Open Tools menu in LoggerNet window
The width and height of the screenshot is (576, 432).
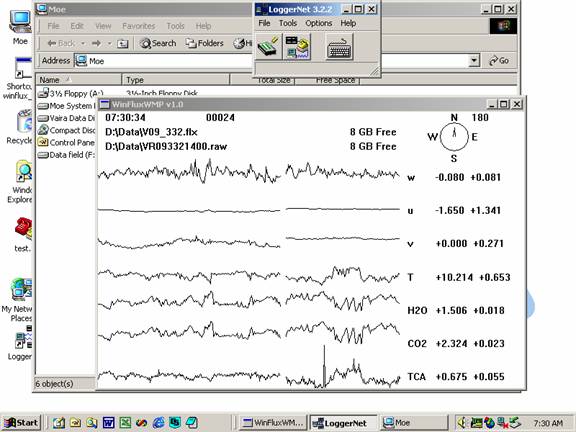[288, 23]
